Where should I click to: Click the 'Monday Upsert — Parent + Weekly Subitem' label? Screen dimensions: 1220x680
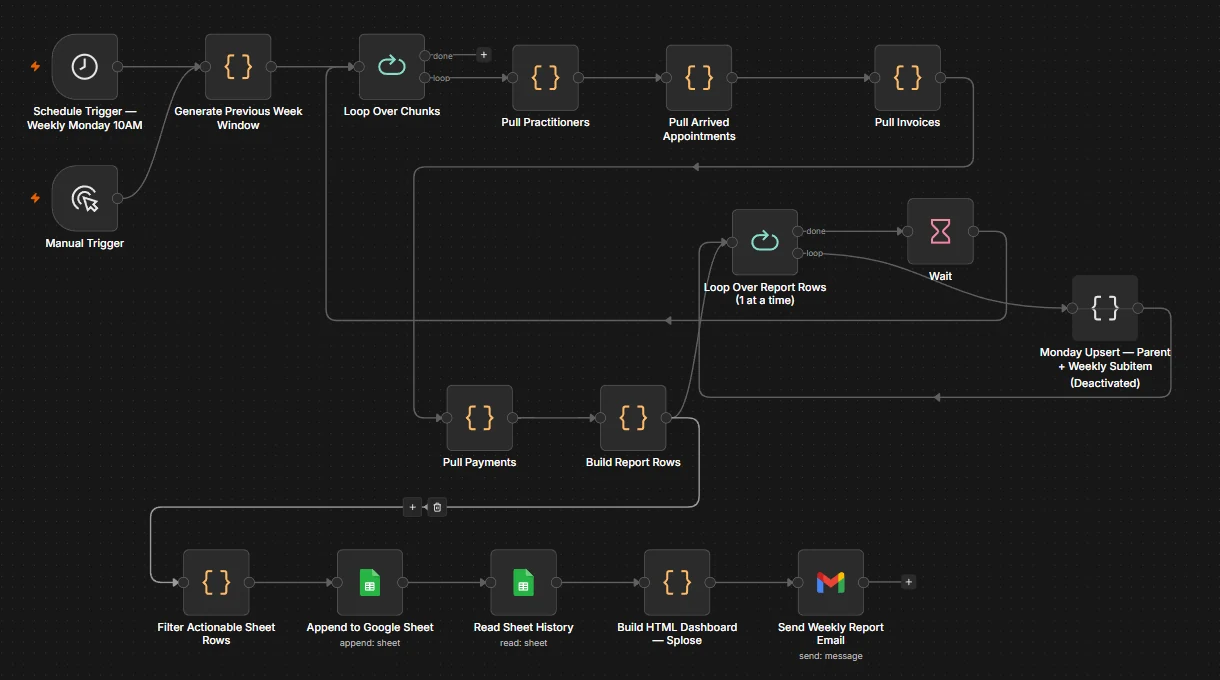pos(1105,359)
